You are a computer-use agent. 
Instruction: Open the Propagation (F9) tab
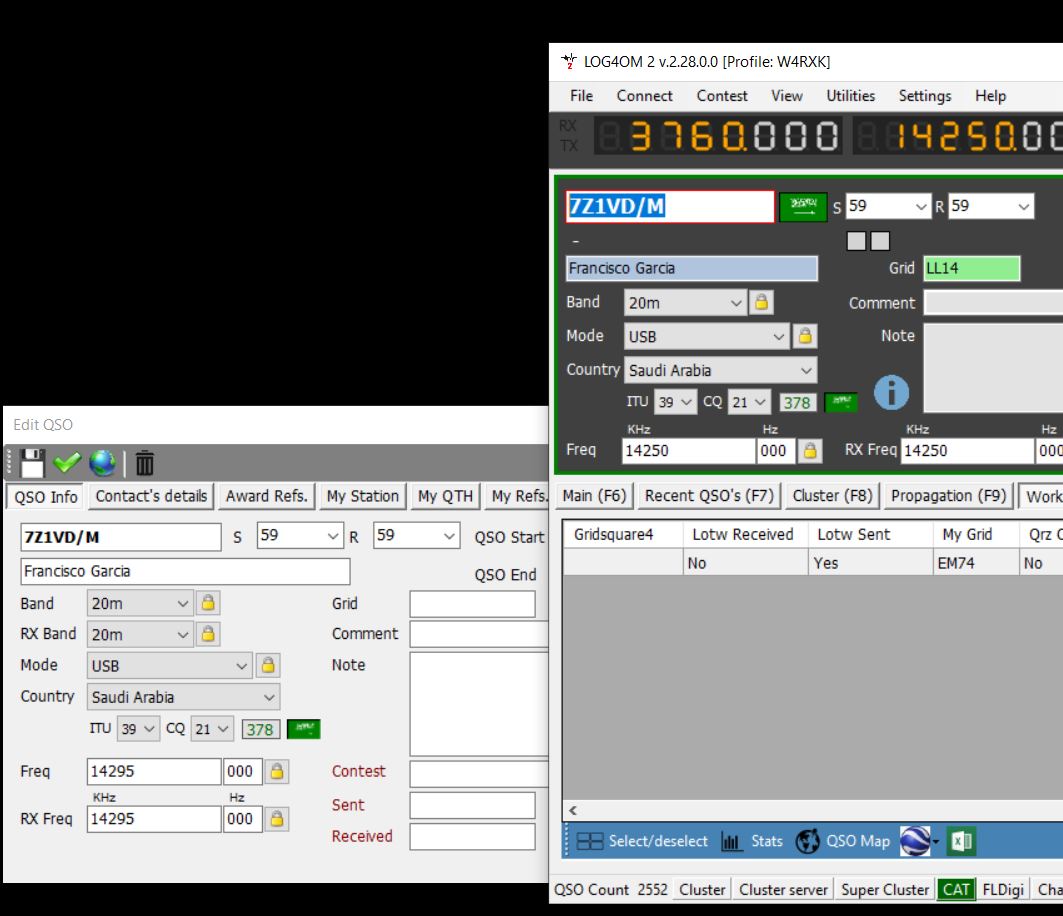click(948, 496)
